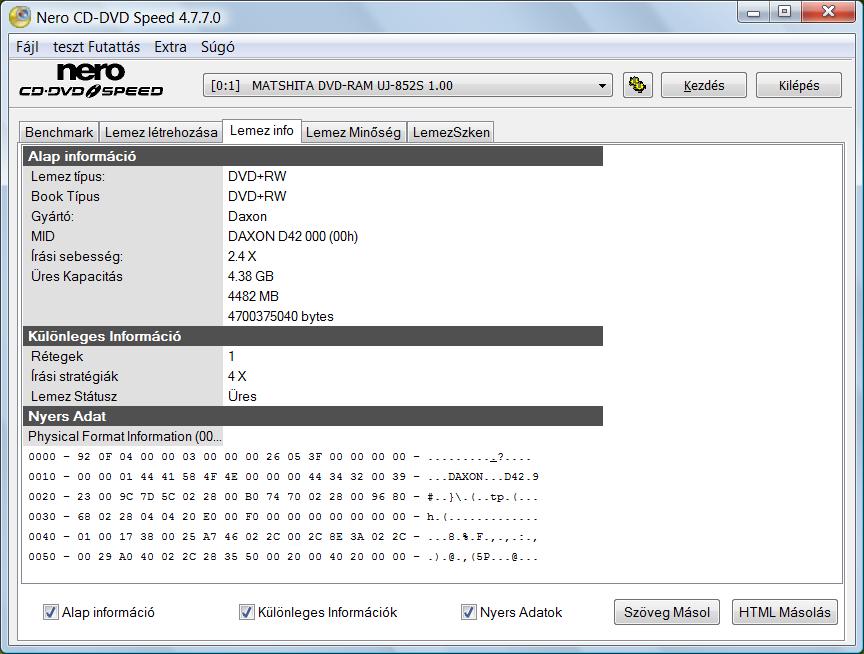The height and width of the screenshot is (654, 864).
Task: Click the Üres Kapacitás label
Action: click(x=77, y=276)
